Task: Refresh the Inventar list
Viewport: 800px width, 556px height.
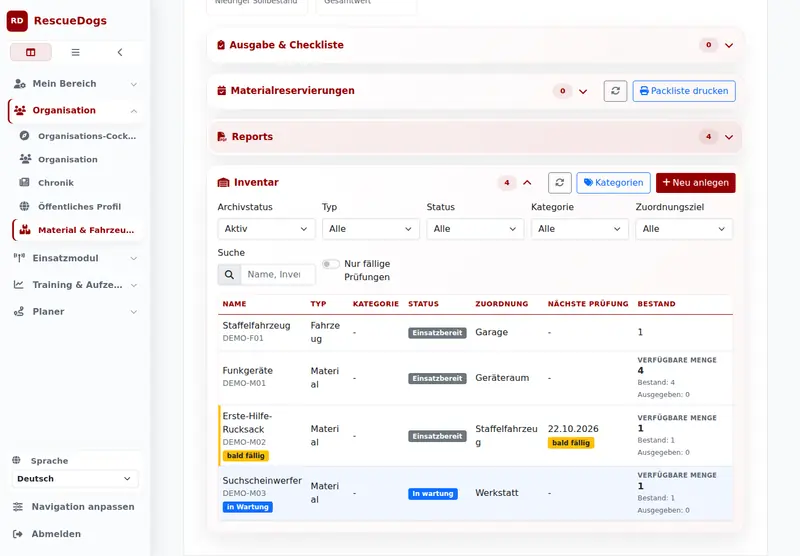Action: click(x=560, y=183)
